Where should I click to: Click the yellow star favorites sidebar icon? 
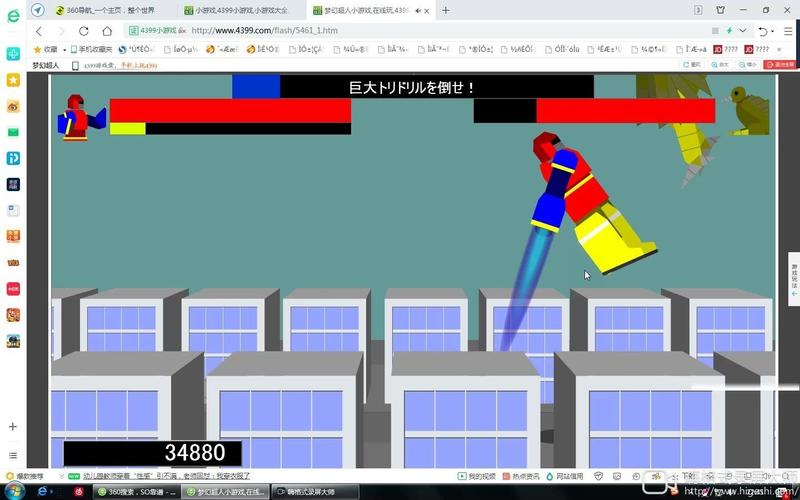point(13,79)
